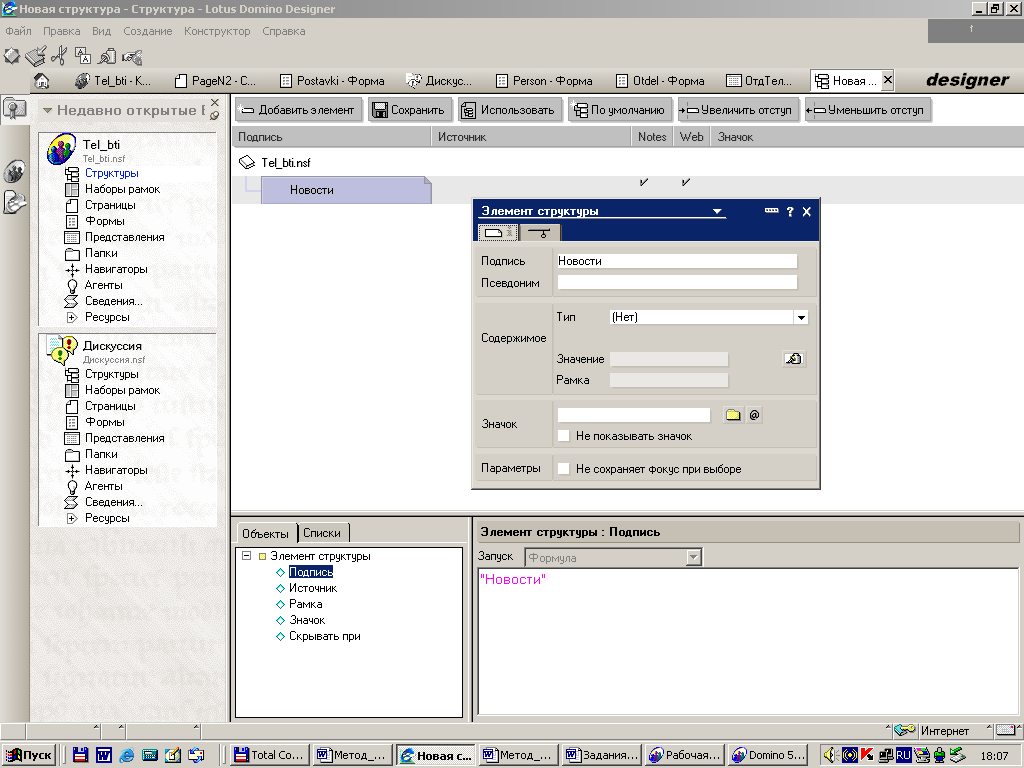This screenshot has width=1024, height=768.
Task: Collapse the Элемент структуры tree node
Action: [246, 556]
